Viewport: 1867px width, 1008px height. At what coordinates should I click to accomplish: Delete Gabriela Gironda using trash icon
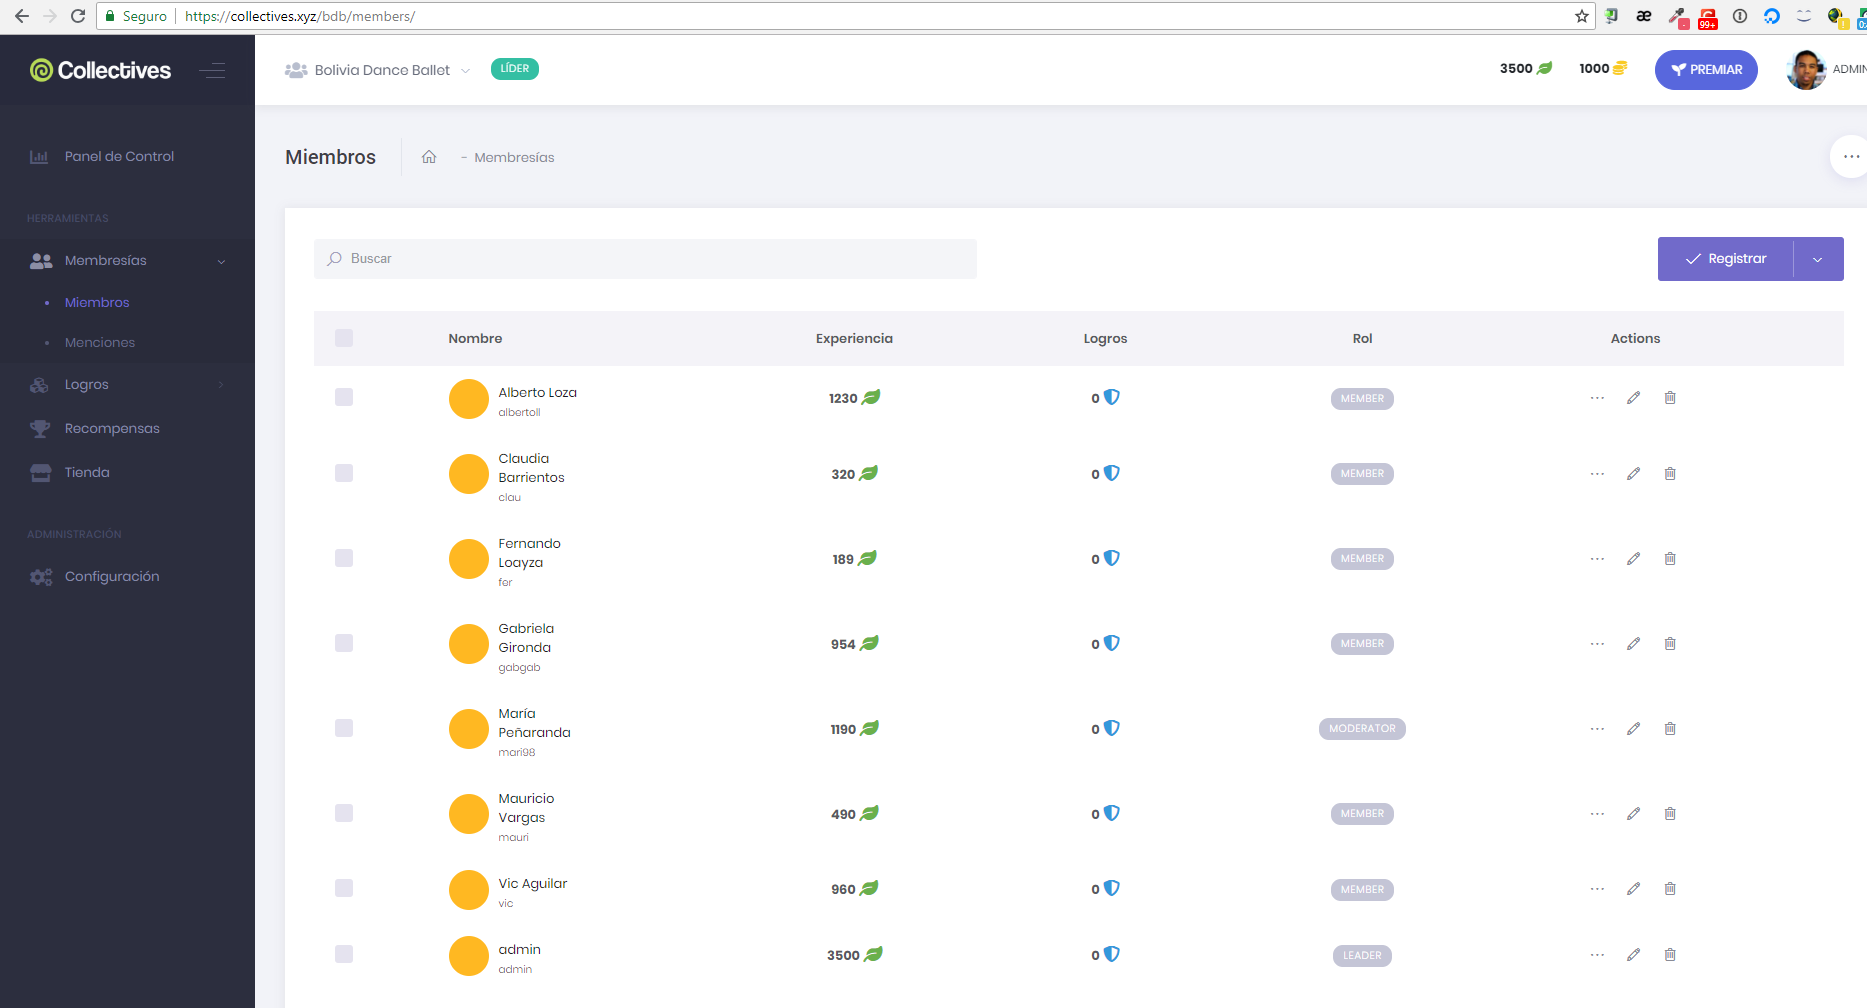coord(1670,644)
